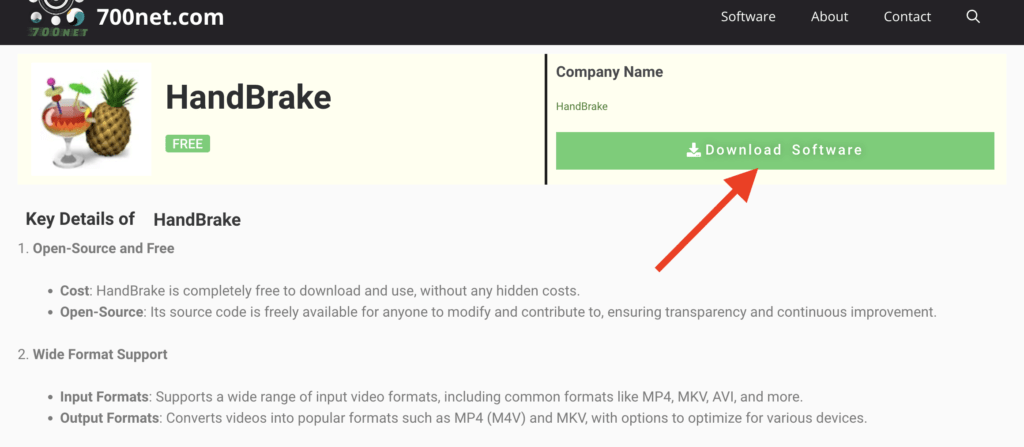1024x447 pixels.
Task: Click the HandBrake pineapple cocktail image
Action: 91,119
